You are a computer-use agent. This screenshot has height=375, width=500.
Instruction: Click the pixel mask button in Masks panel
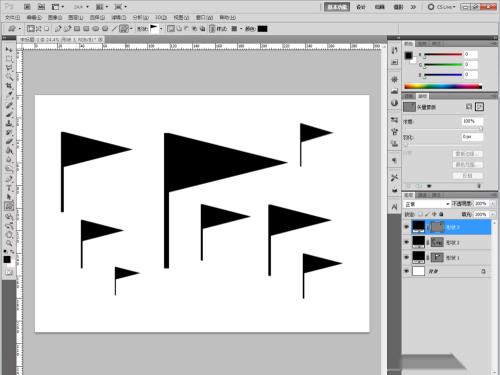pos(469,107)
